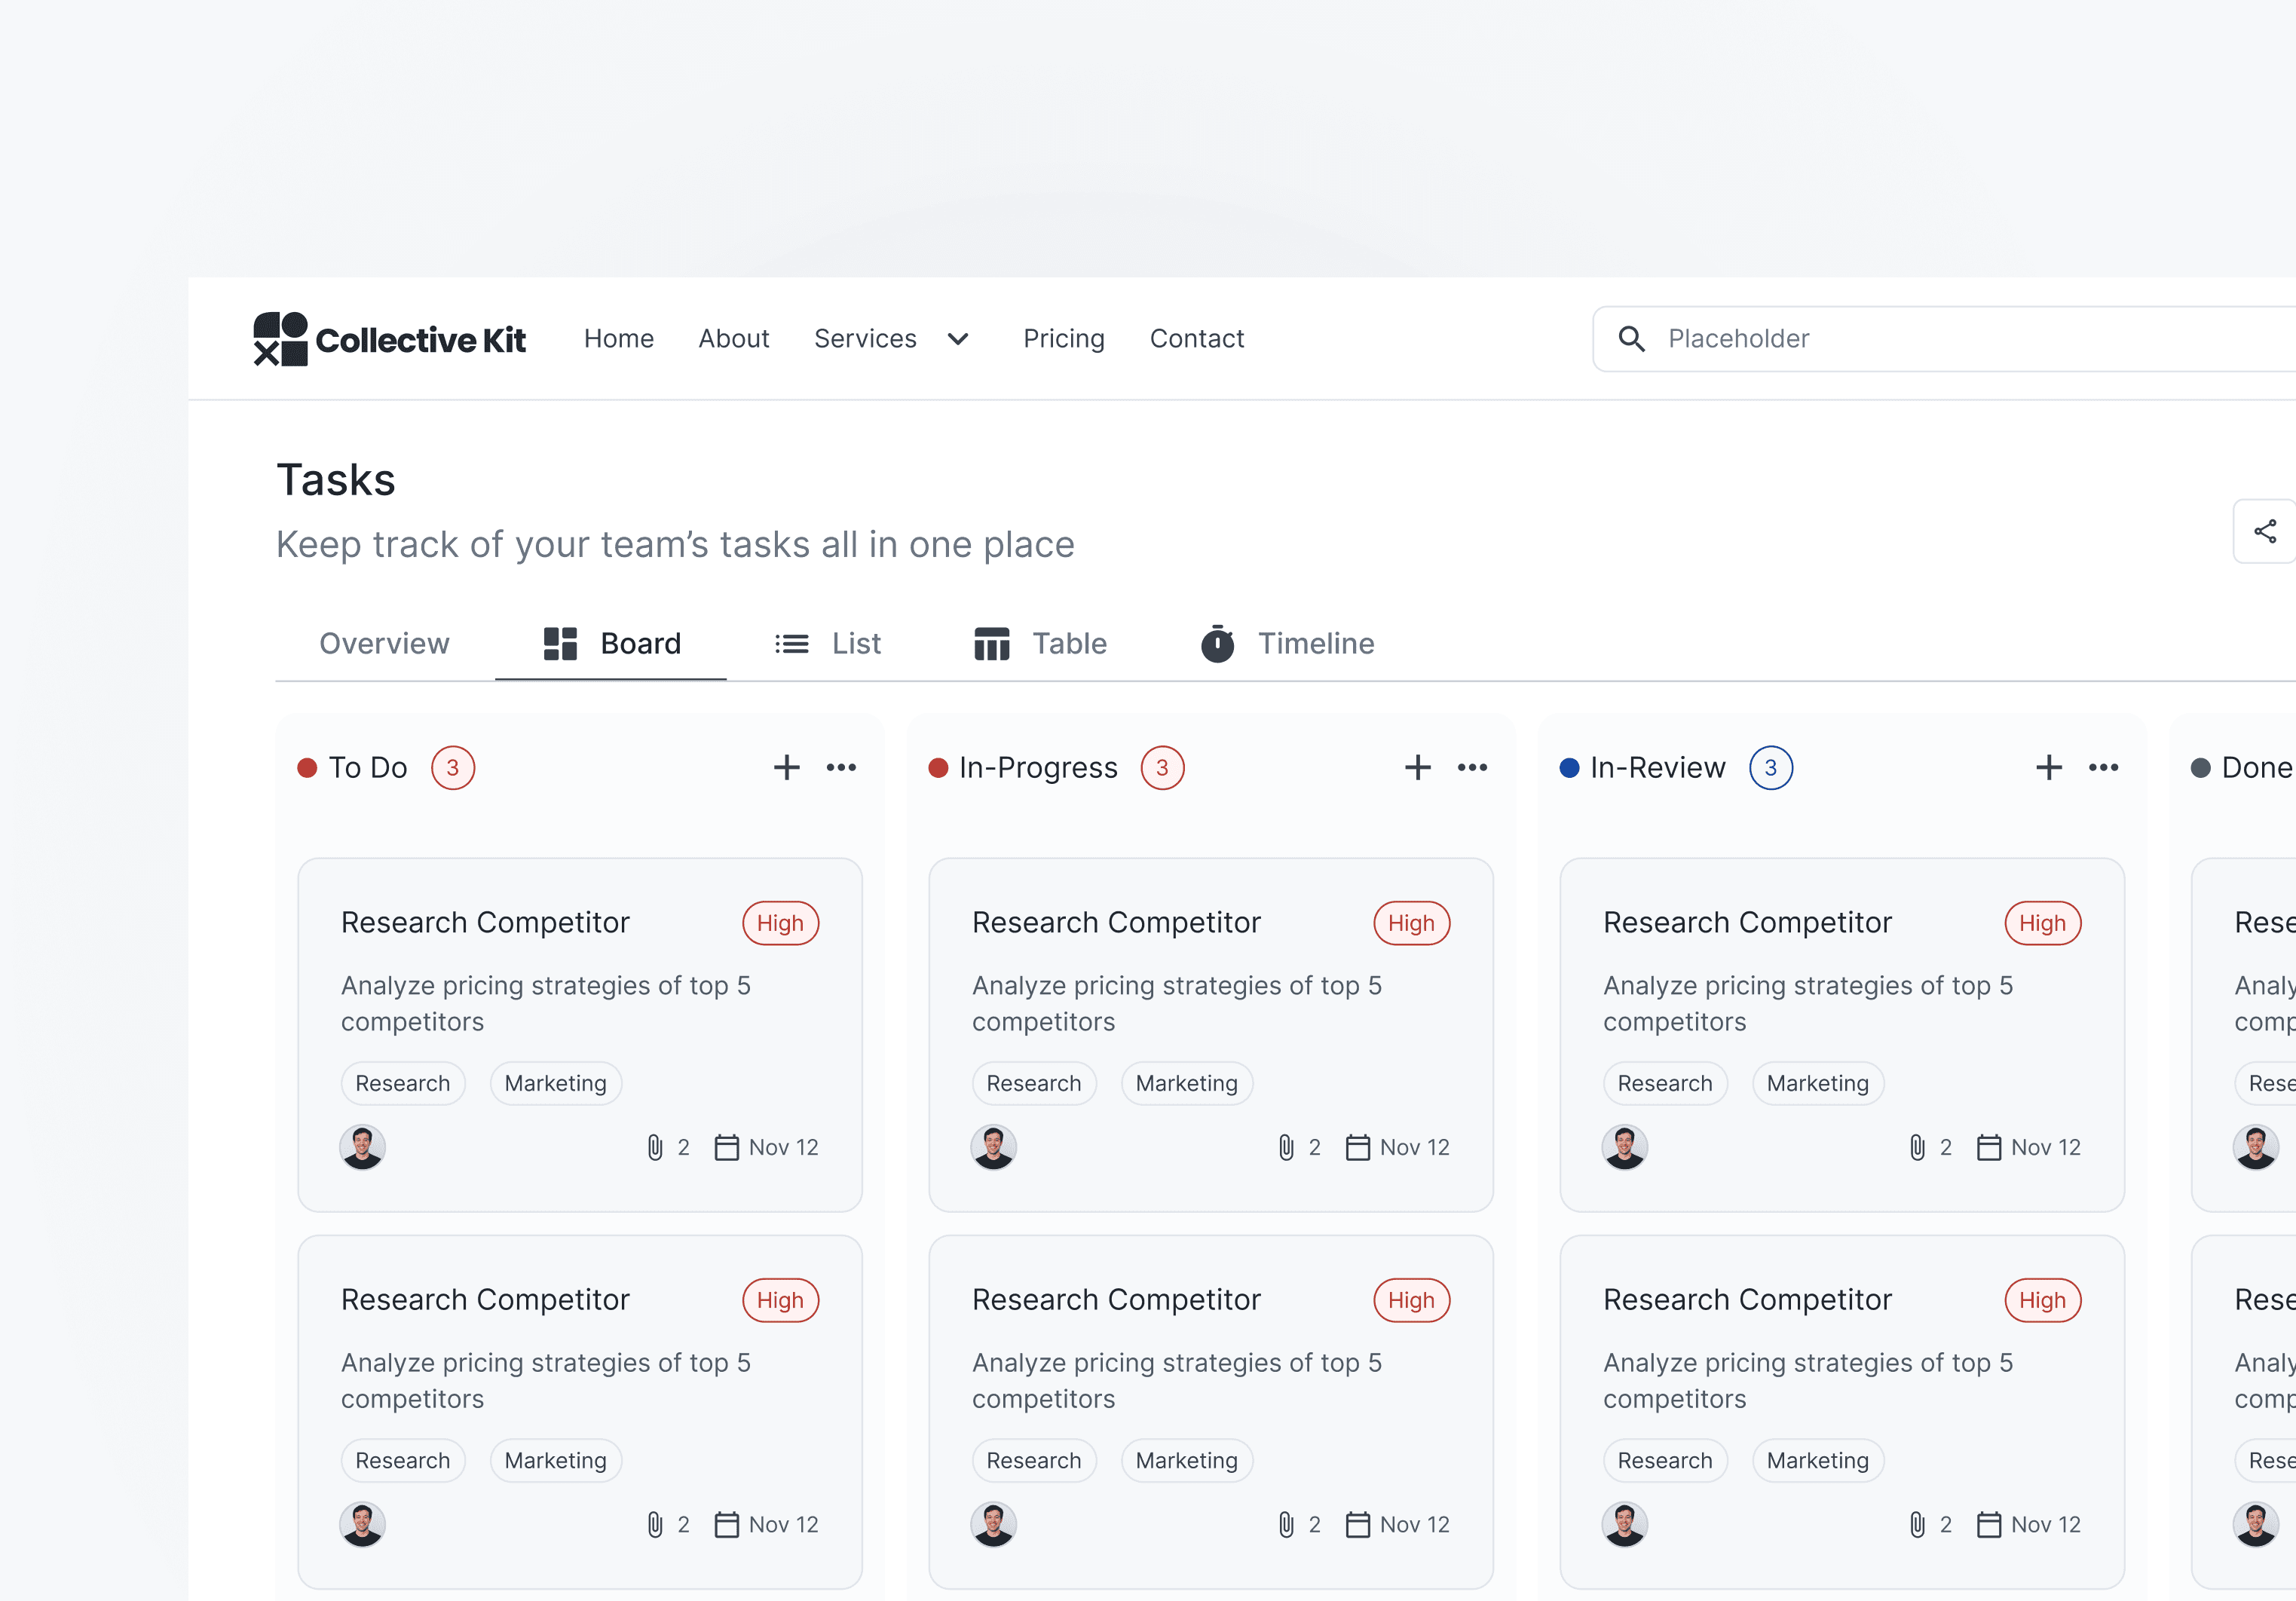Click attachment paperclip on top To Do card
The height and width of the screenshot is (1601, 2296).
pos(655,1148)
